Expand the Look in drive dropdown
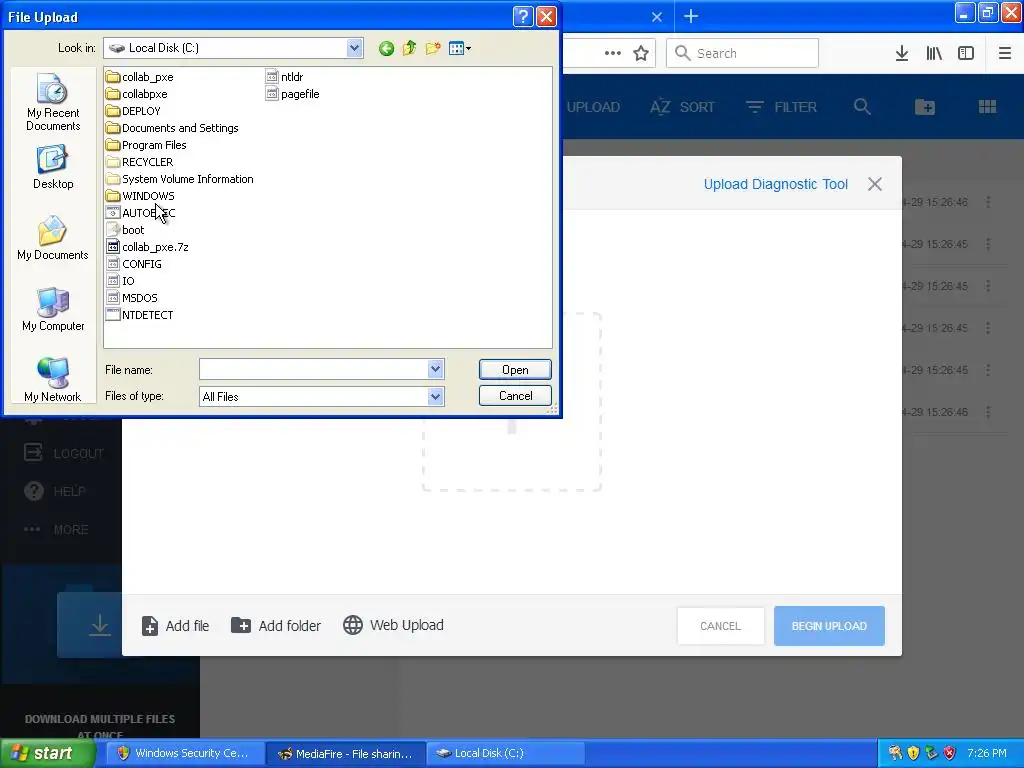 pos(355,48)
